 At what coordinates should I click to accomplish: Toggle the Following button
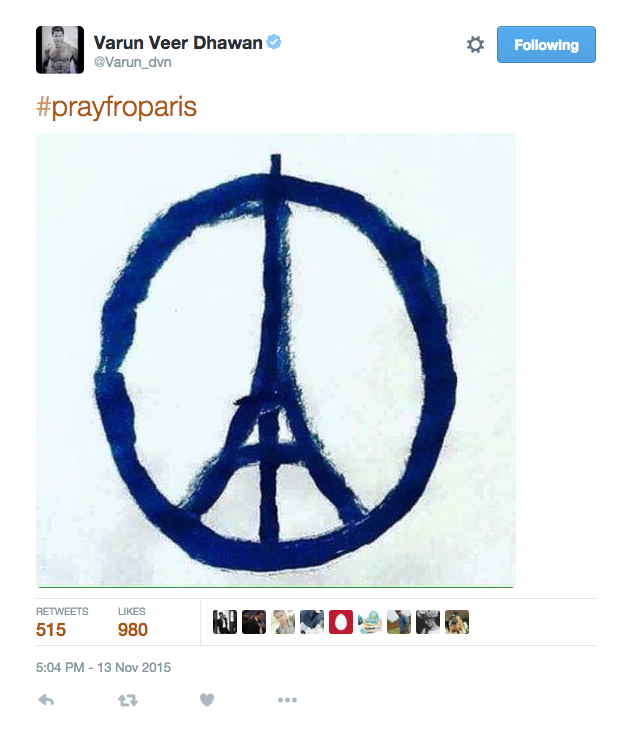point(546,45)
